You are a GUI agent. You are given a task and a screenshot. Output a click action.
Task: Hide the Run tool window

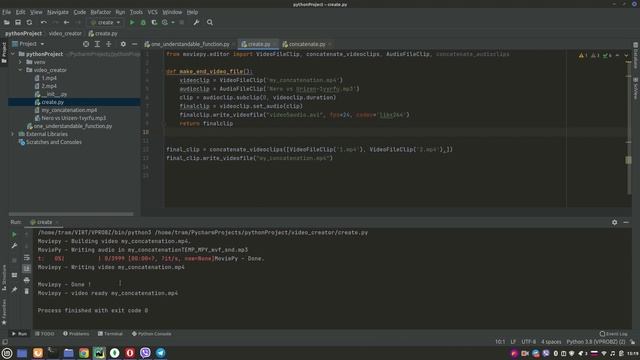(626, 222)
